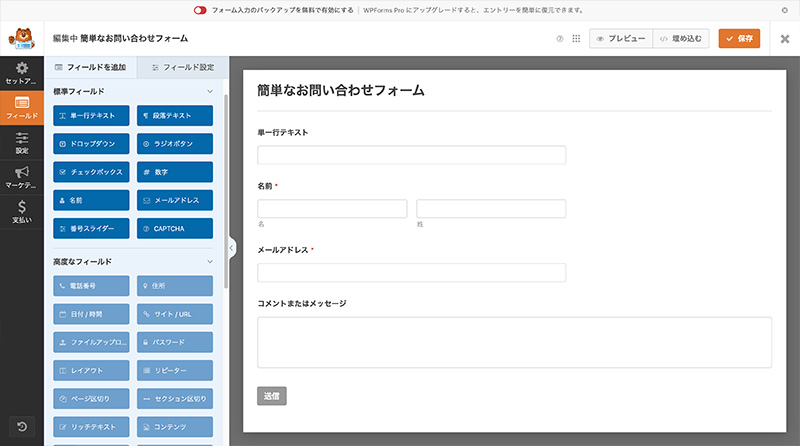Select the フィールドを追加 tab

coord(90,67)
